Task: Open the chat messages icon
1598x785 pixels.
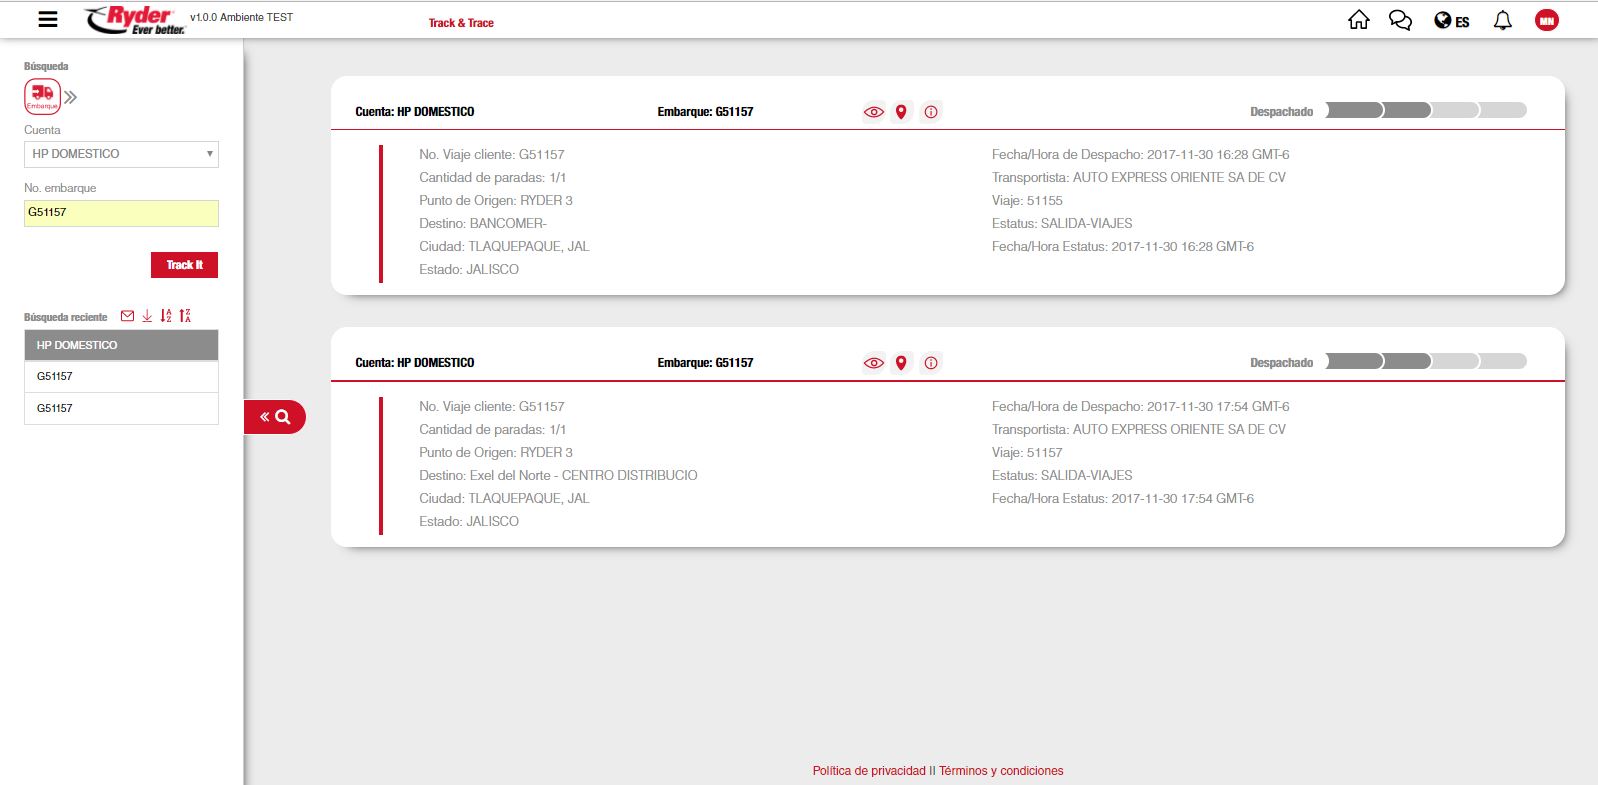Action: point(1400,20)
